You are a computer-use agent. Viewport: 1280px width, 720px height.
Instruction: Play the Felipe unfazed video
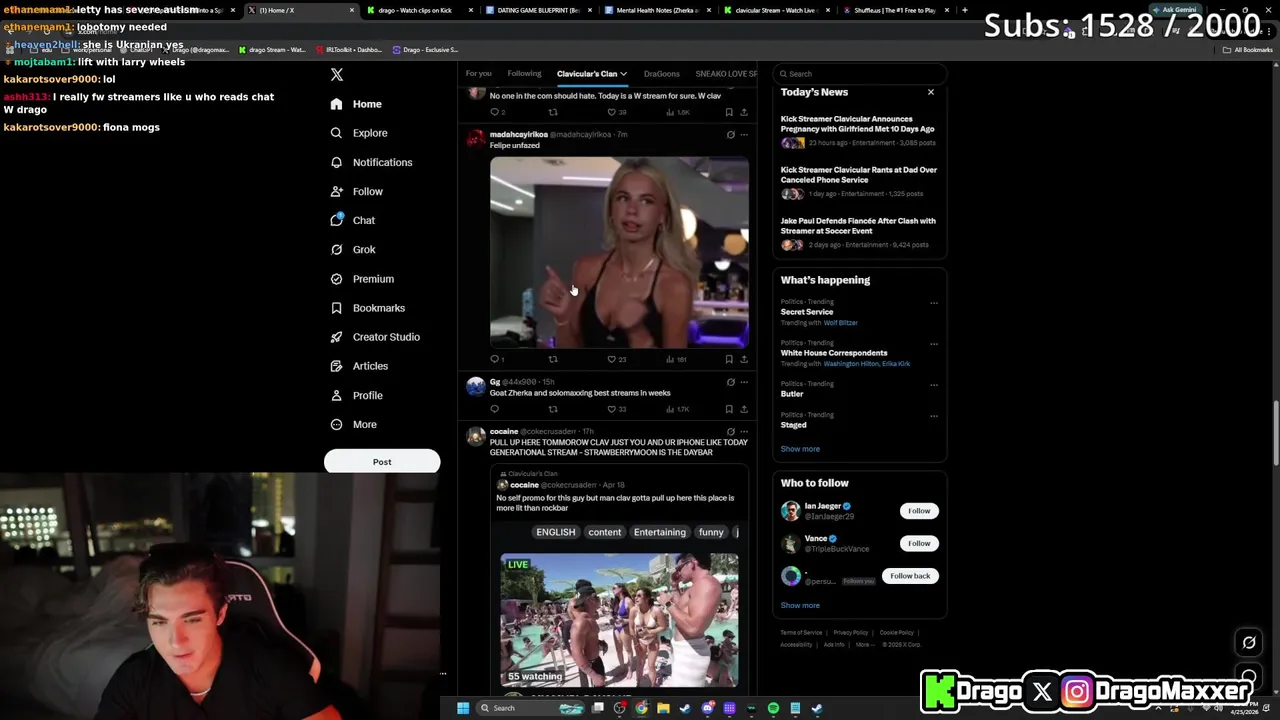(x=619, y=252)
